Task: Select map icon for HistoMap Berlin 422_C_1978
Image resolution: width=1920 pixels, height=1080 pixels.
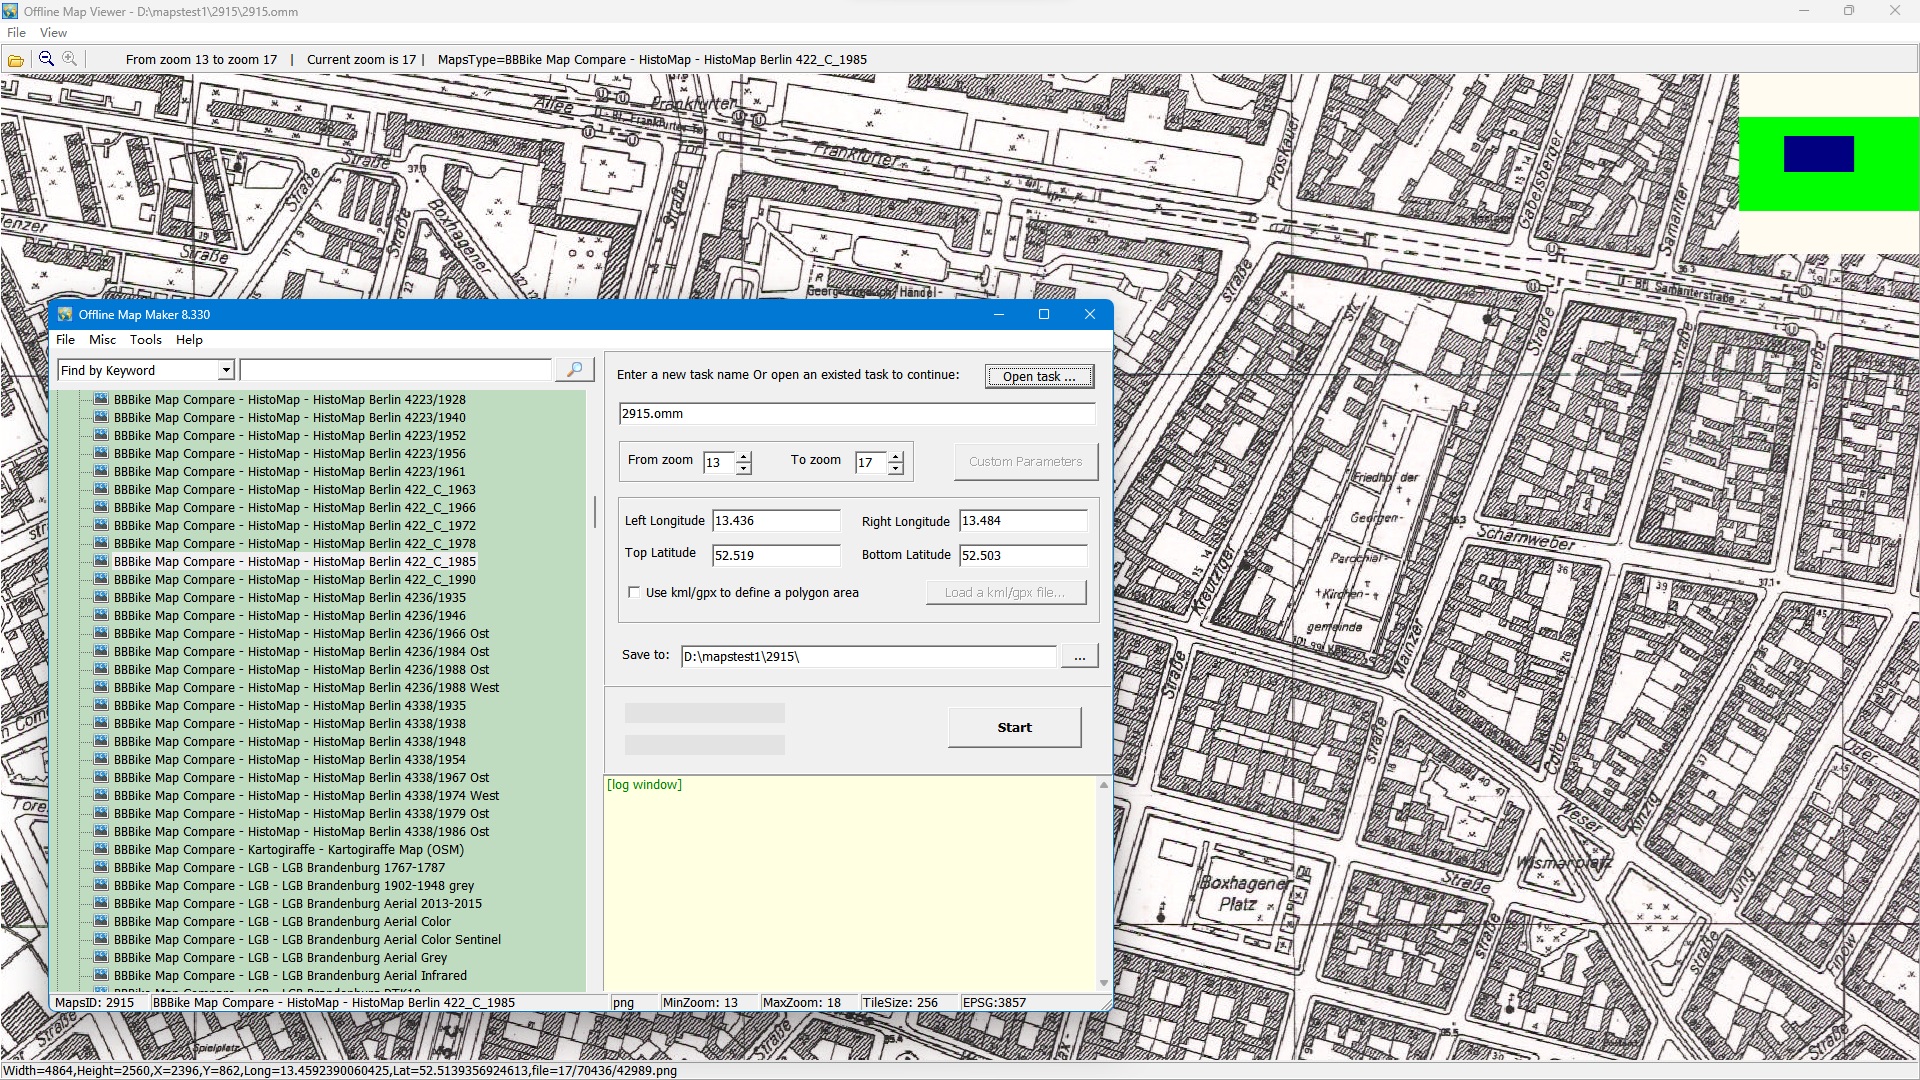Action: 101,543
